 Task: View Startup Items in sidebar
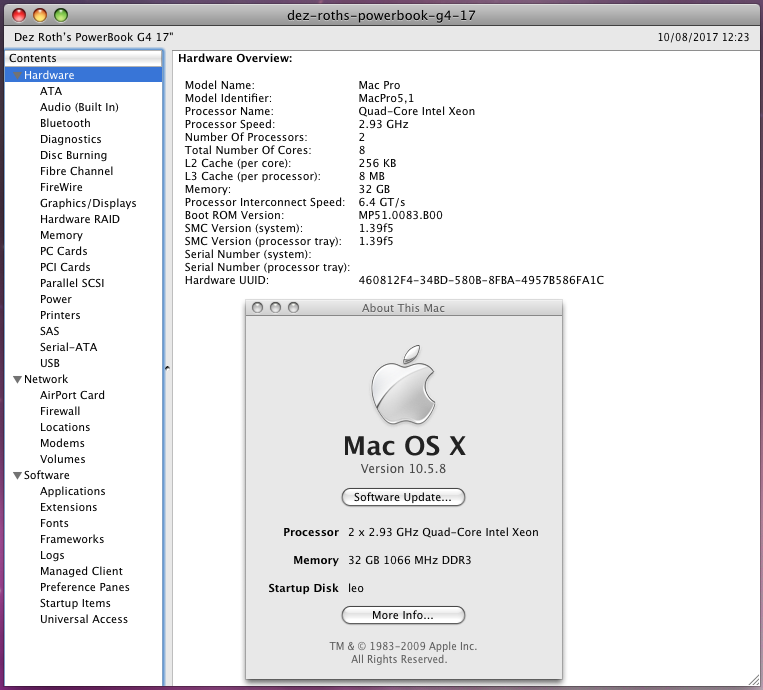(75, 603)
